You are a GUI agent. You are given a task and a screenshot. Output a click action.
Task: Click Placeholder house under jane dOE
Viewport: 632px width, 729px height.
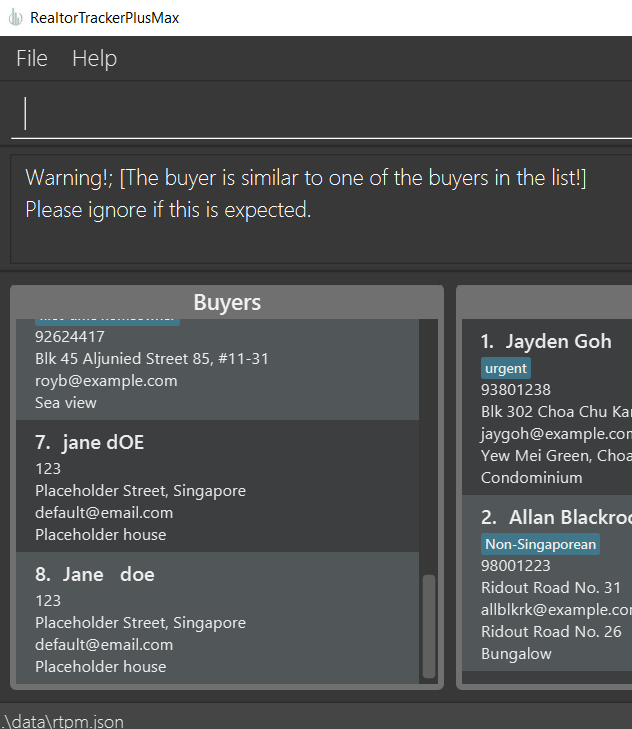100,535
